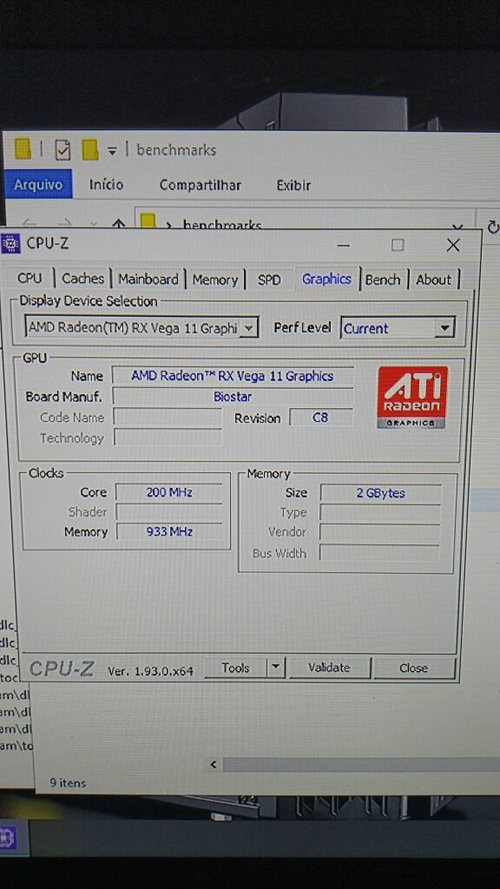Viewport: 500px width, 889px height.
Task: Select the GPU Name field value
Action: coord(232,376)
